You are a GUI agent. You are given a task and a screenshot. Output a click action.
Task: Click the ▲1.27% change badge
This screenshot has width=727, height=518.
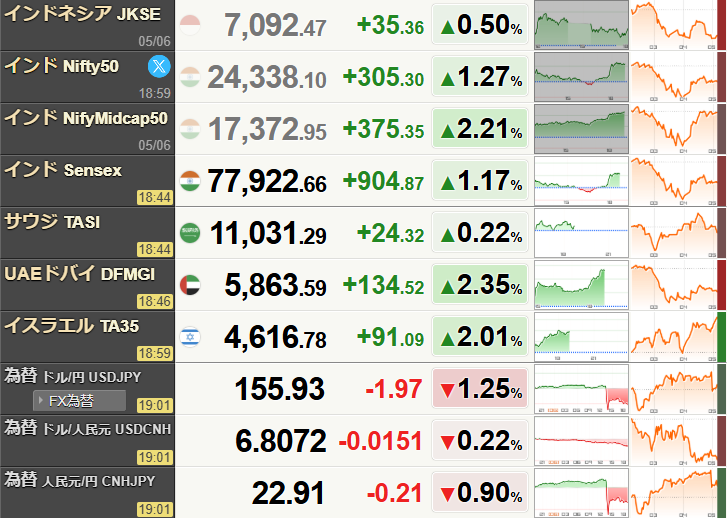click(480, 77)
